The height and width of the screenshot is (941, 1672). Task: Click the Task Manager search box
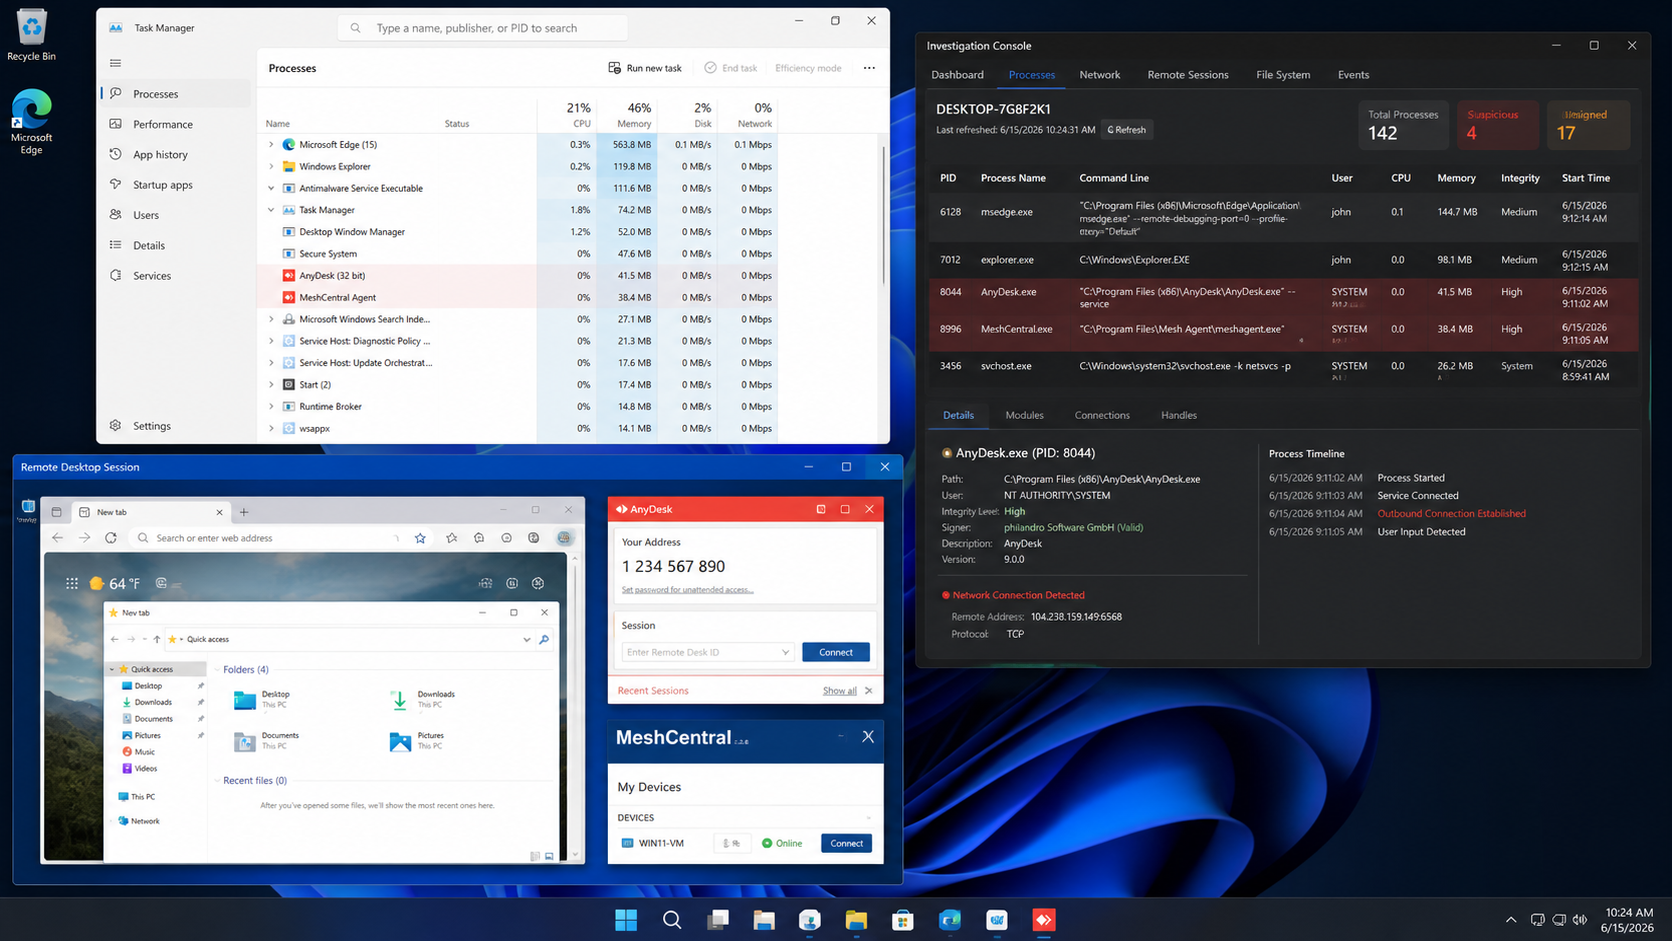[483, 28]
